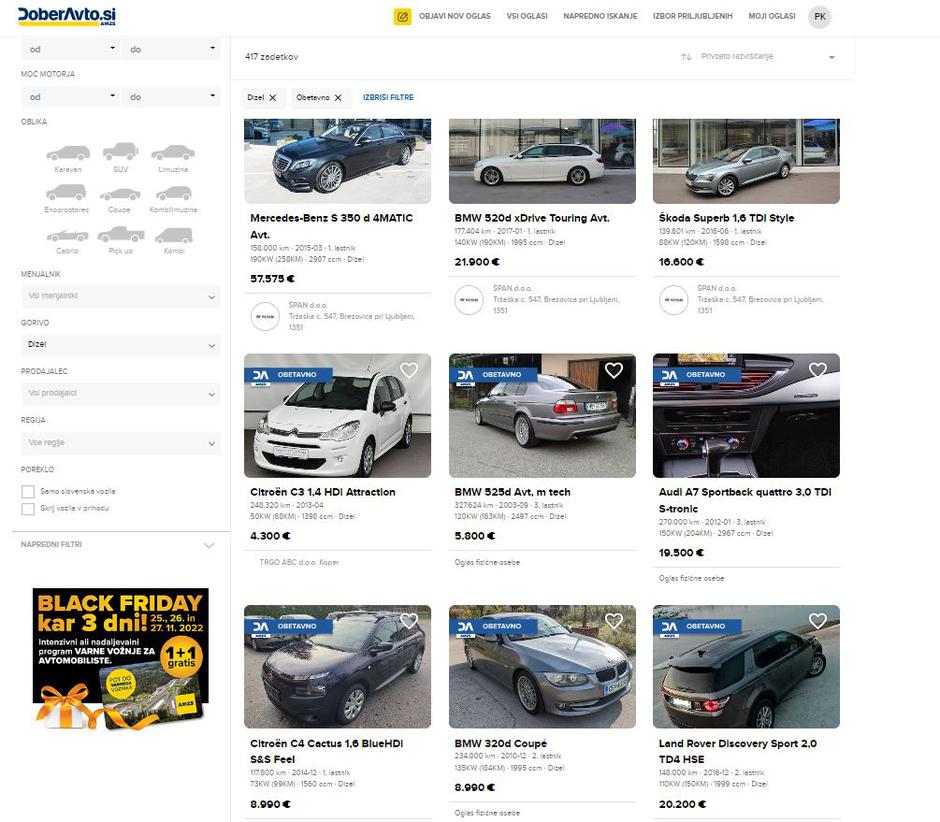The image size is (940, 822).
Task: Go to Moji oglasi in navigation
Action: pyautogui.click(x=772, y=16)
